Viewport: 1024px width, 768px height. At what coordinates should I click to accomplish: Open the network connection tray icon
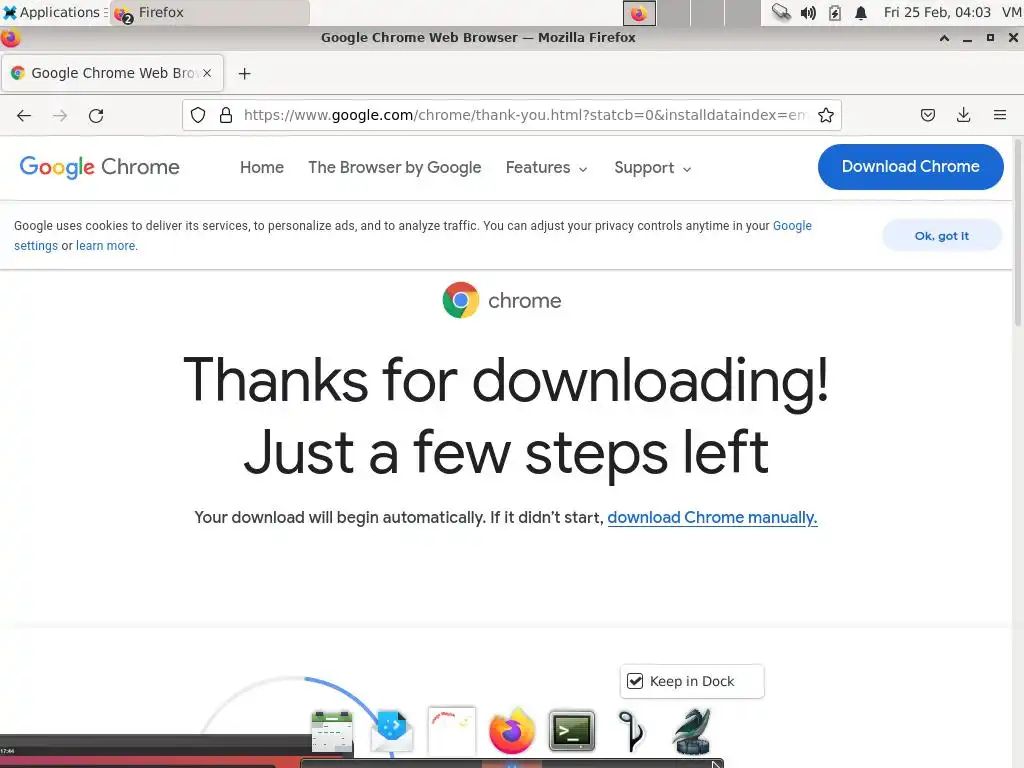[780, 12]
